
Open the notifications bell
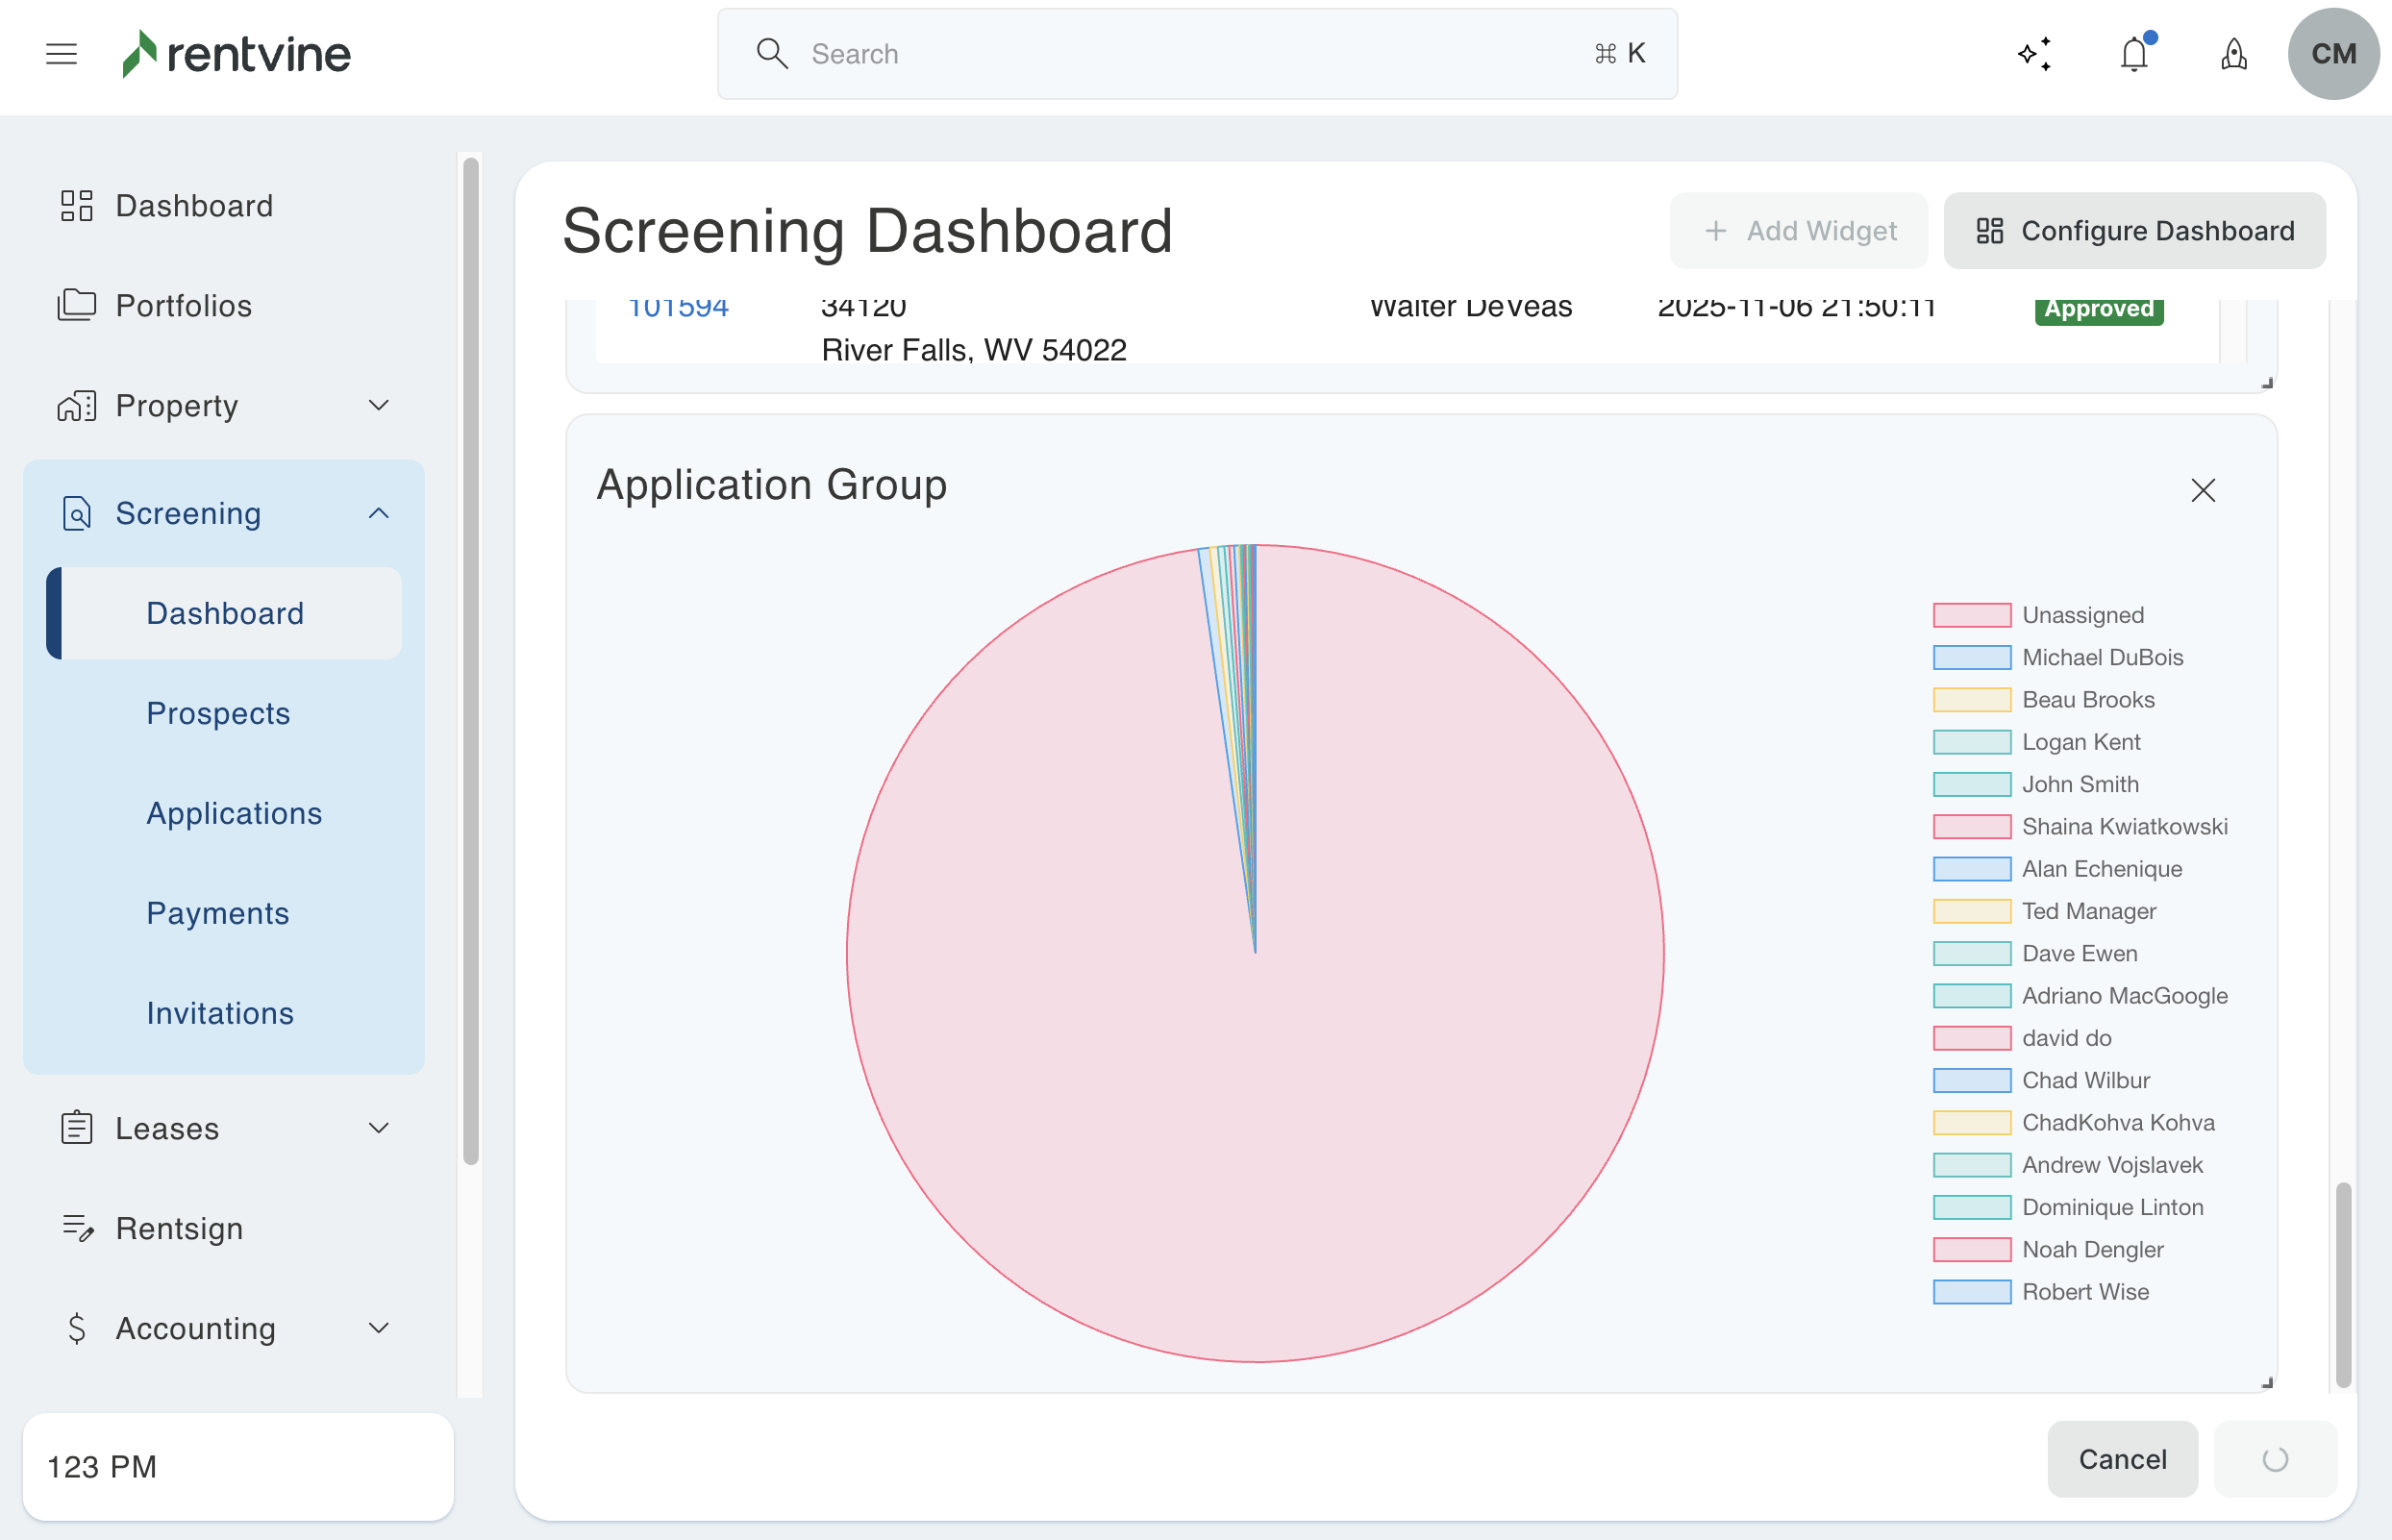click(x=2134, y=54)
